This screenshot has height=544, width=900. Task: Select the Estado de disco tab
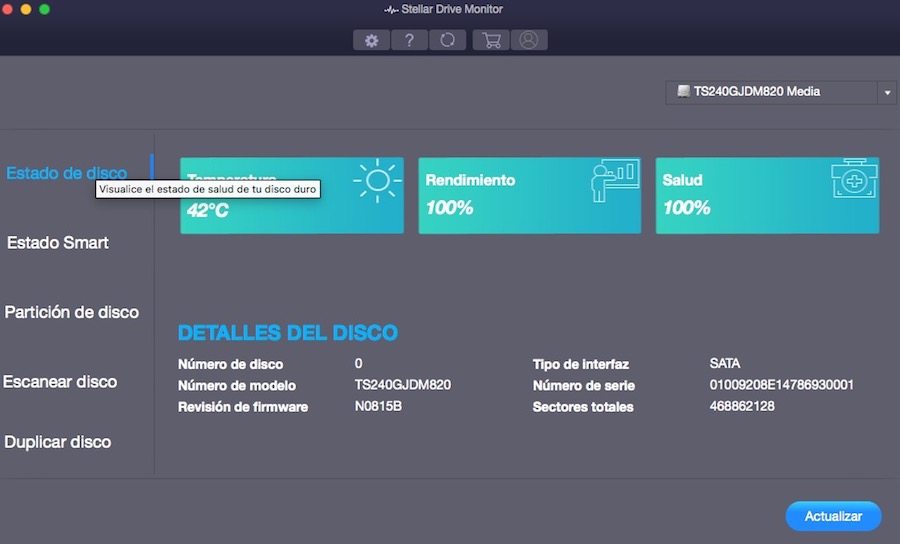(x=67, y=173)
